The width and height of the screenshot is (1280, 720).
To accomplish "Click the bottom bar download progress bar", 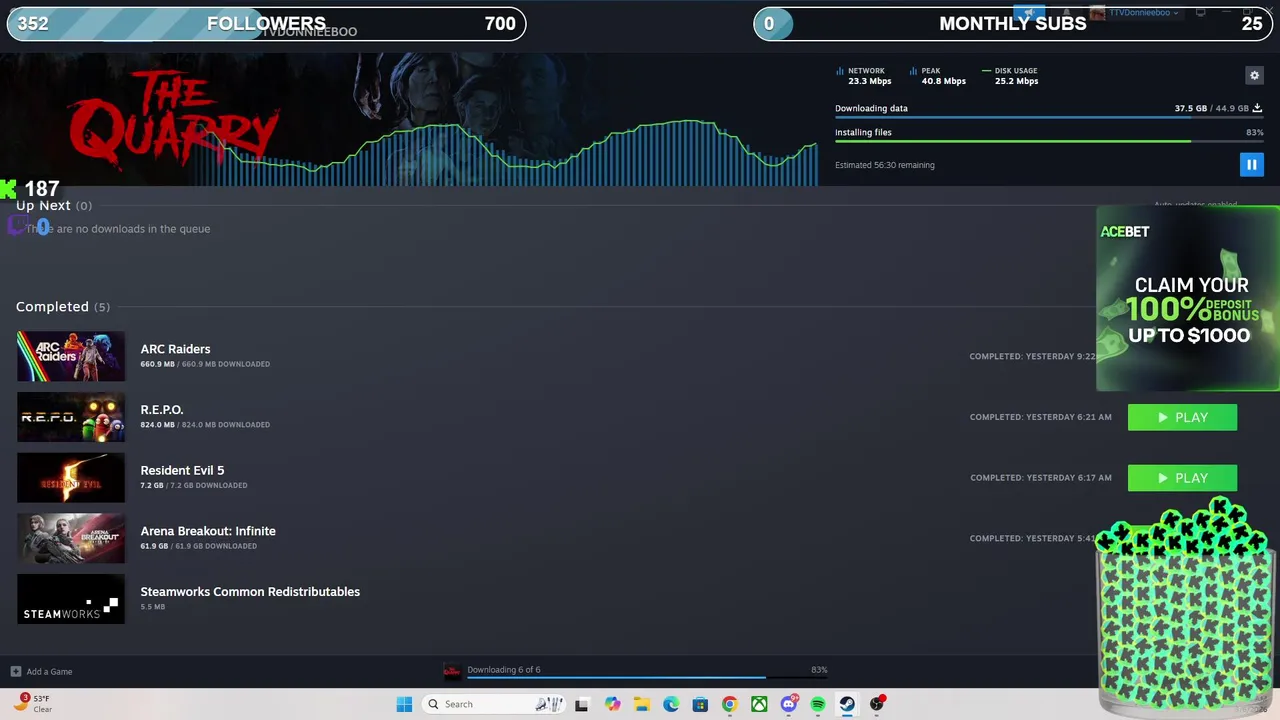I will coord(647,678).
